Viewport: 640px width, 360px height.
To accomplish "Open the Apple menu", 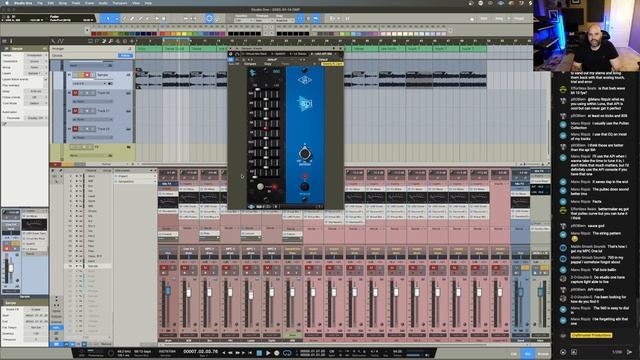I will coord(7,3).
